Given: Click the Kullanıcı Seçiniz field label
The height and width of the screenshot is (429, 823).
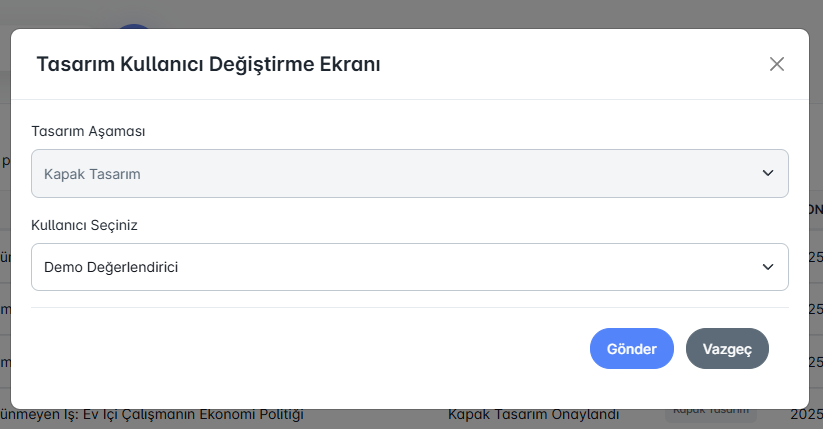Looking at the screenshot, I should click(84, 225).
